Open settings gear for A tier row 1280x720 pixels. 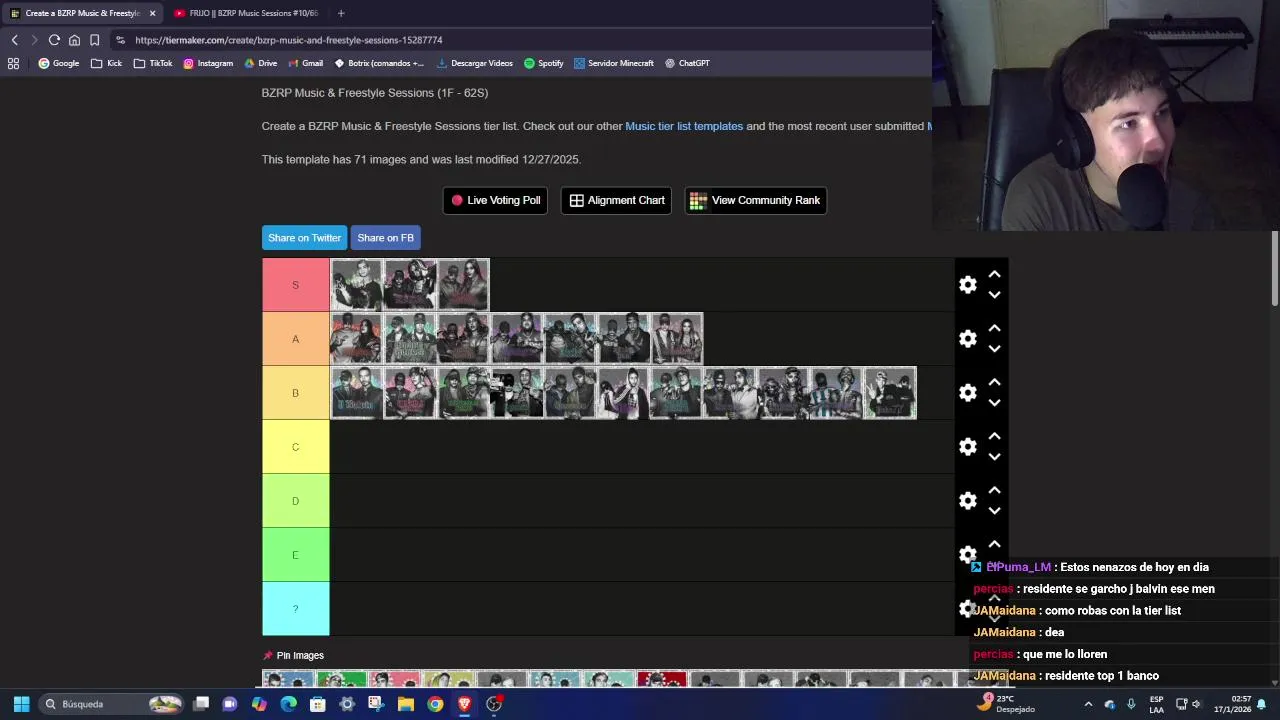(967, 339)
